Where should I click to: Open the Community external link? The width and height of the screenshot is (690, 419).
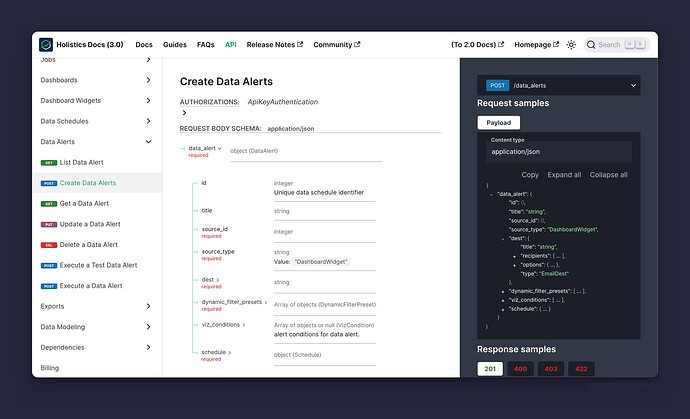337,44
